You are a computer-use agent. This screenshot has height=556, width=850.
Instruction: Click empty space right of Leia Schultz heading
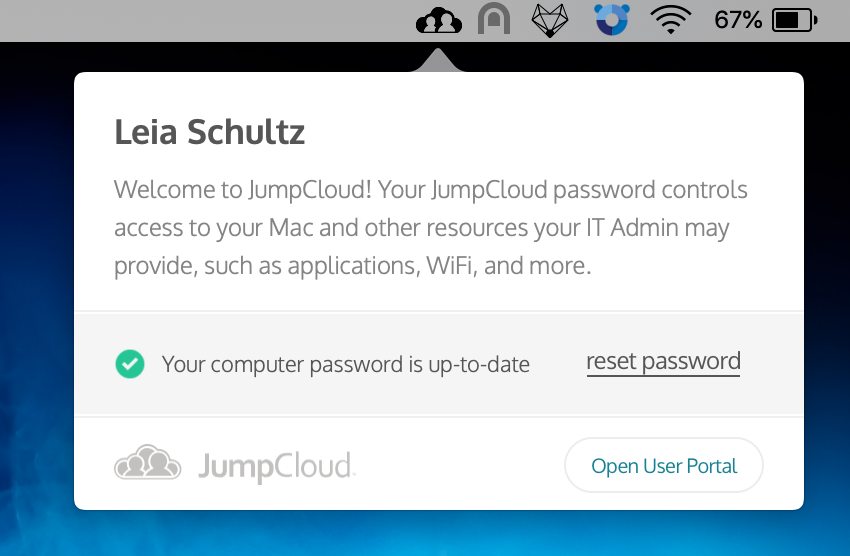click(x=550, y=131)
